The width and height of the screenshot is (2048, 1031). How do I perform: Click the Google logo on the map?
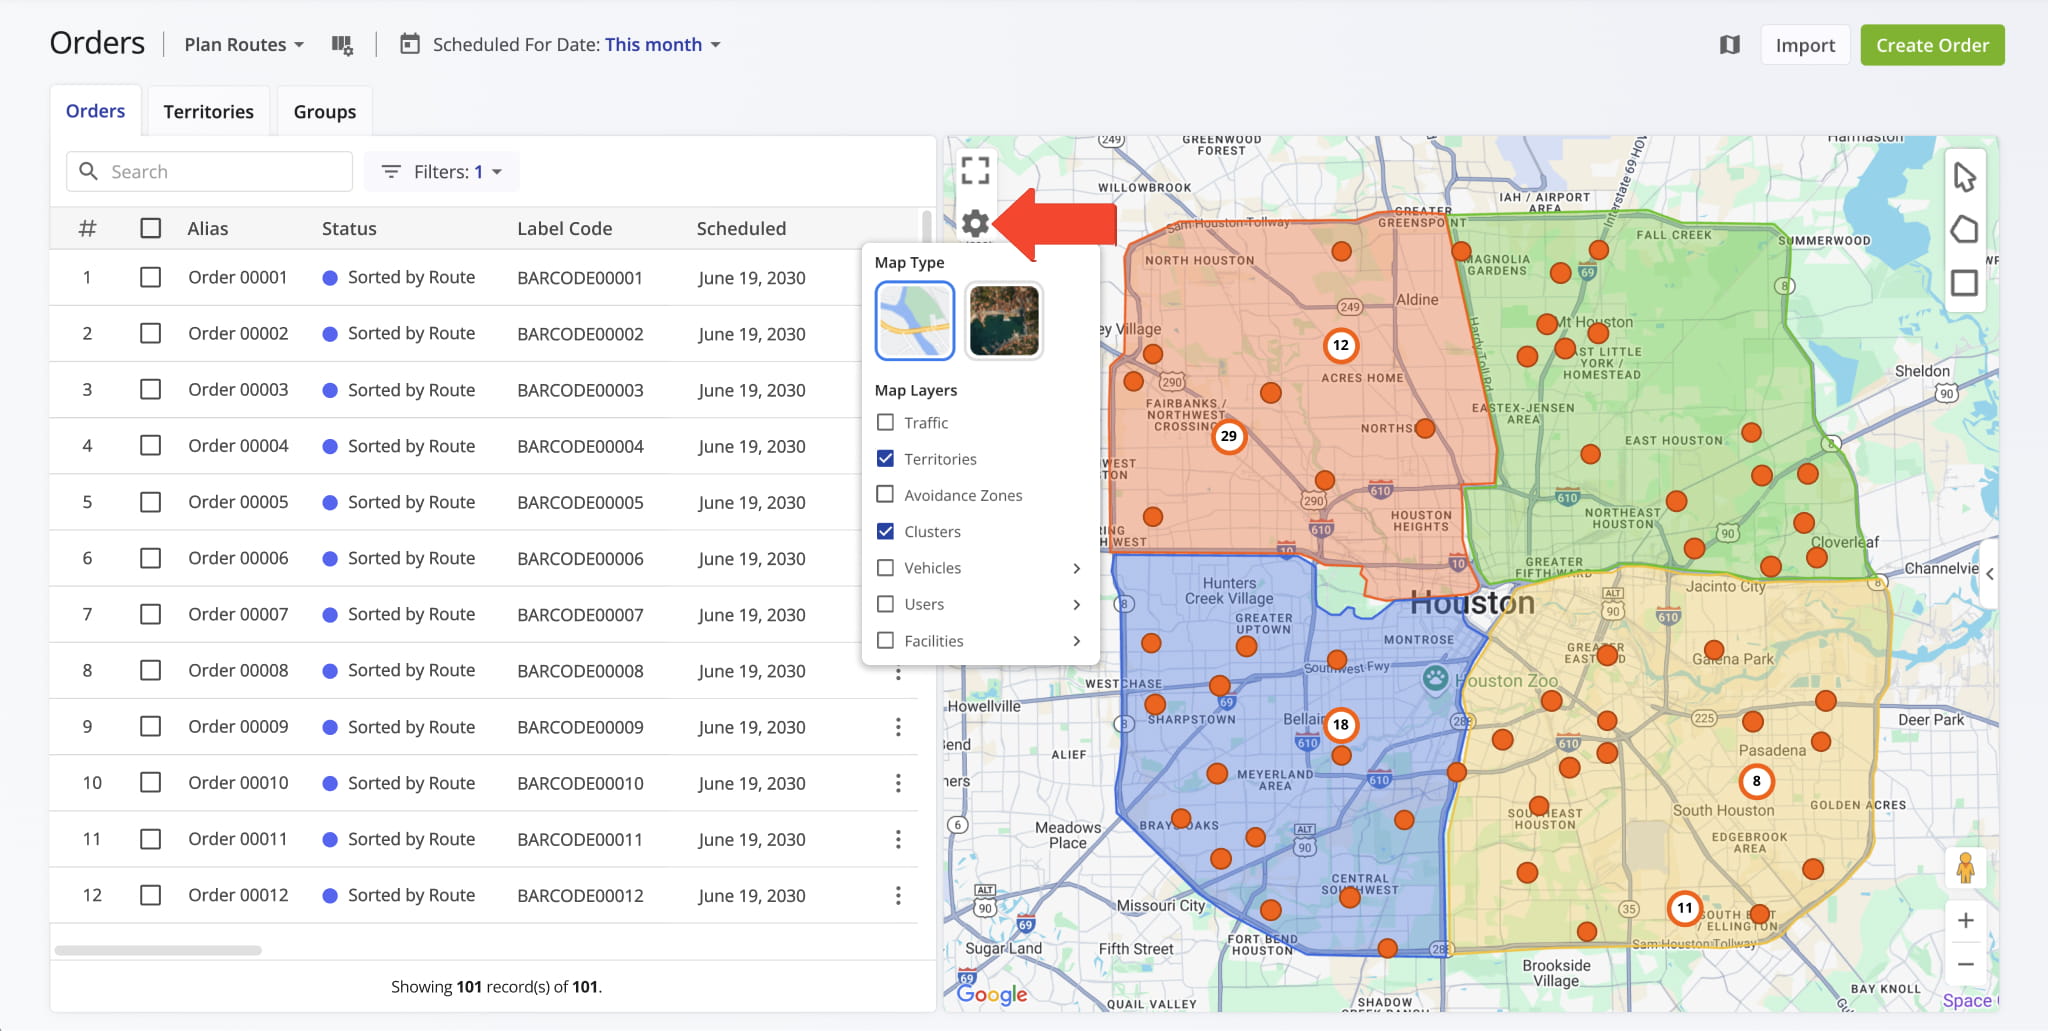point(992,994)
